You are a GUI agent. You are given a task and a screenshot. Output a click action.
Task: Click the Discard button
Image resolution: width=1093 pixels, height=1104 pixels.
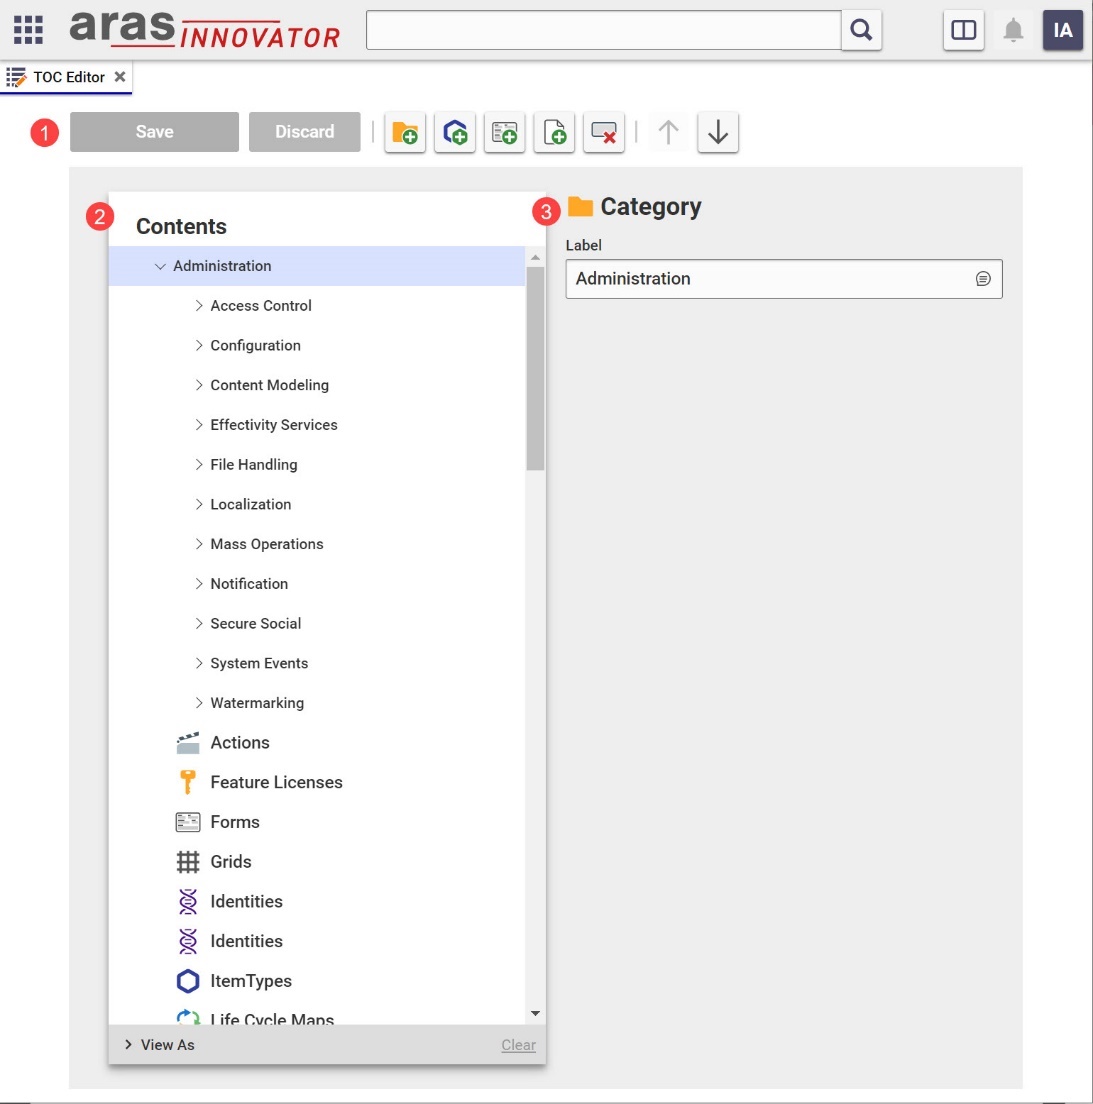(304, 132)
